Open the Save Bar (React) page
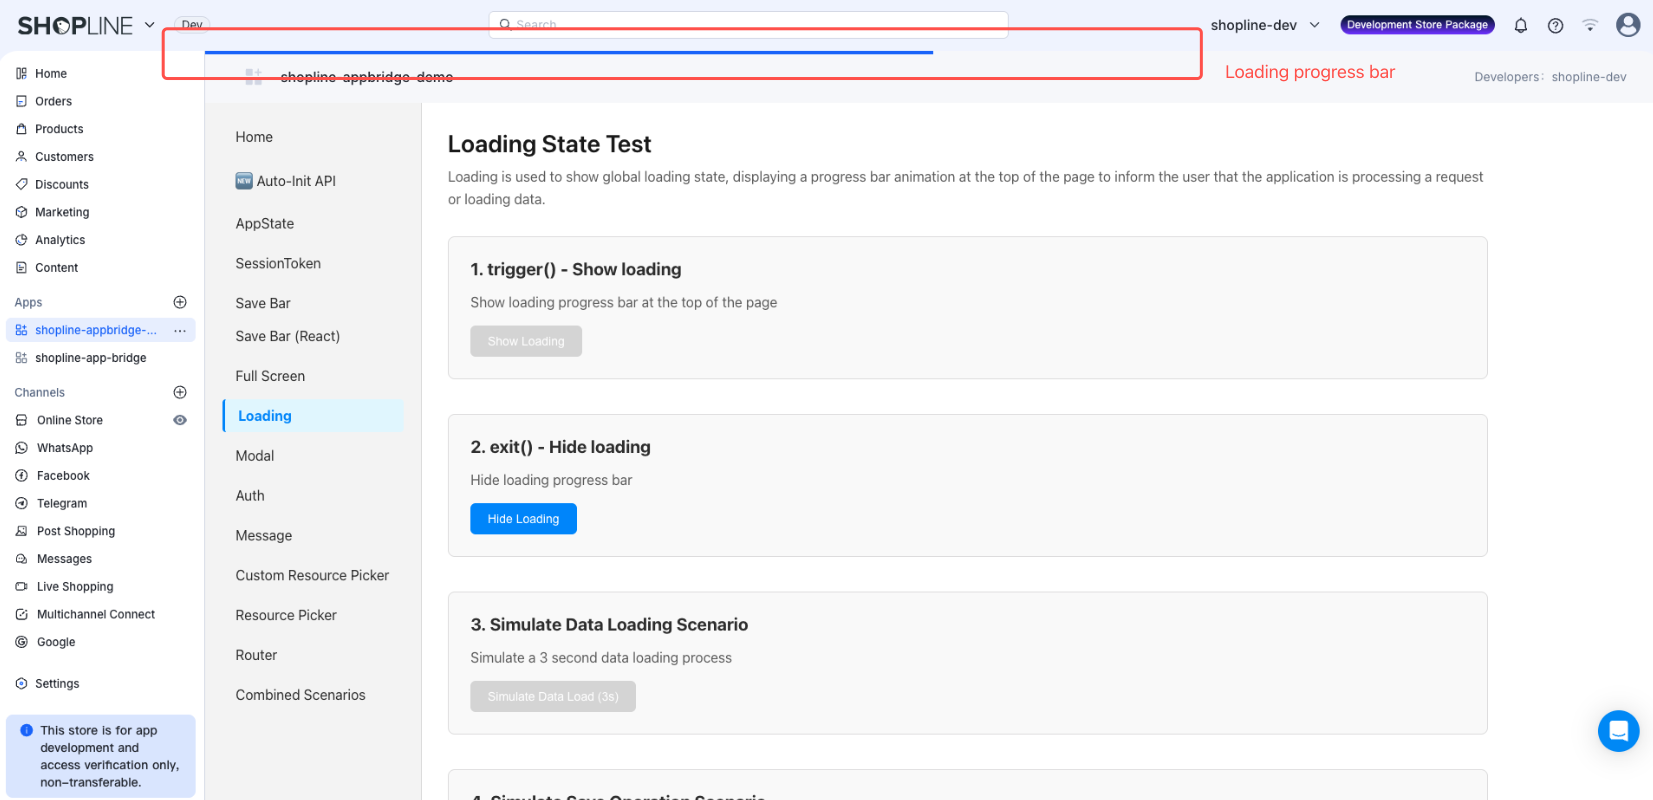The image size is (1653, 800). (288, 336)
